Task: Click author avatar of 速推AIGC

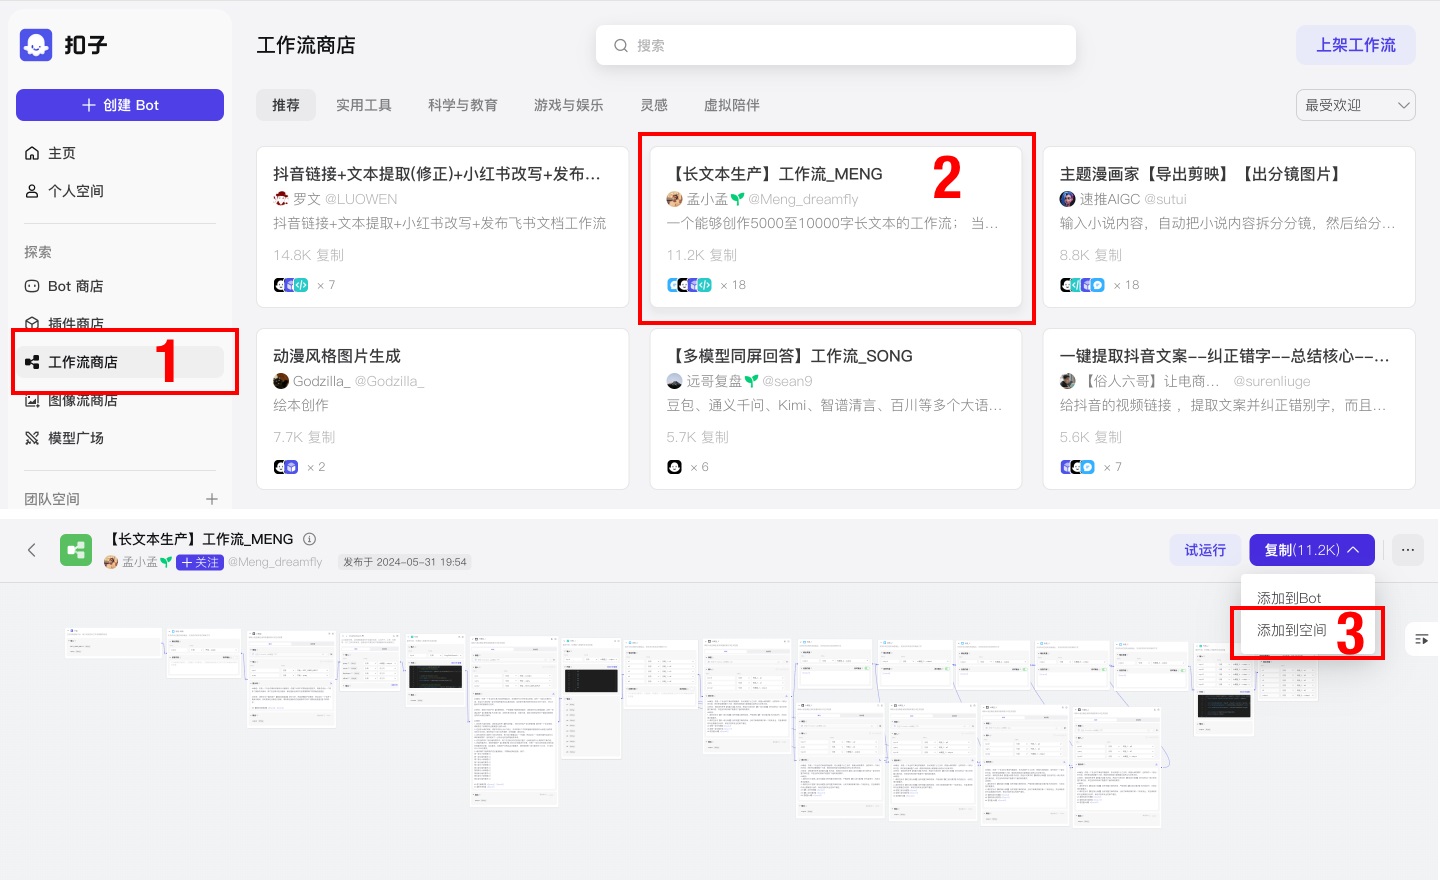Action: click(x=1068, y=199)
